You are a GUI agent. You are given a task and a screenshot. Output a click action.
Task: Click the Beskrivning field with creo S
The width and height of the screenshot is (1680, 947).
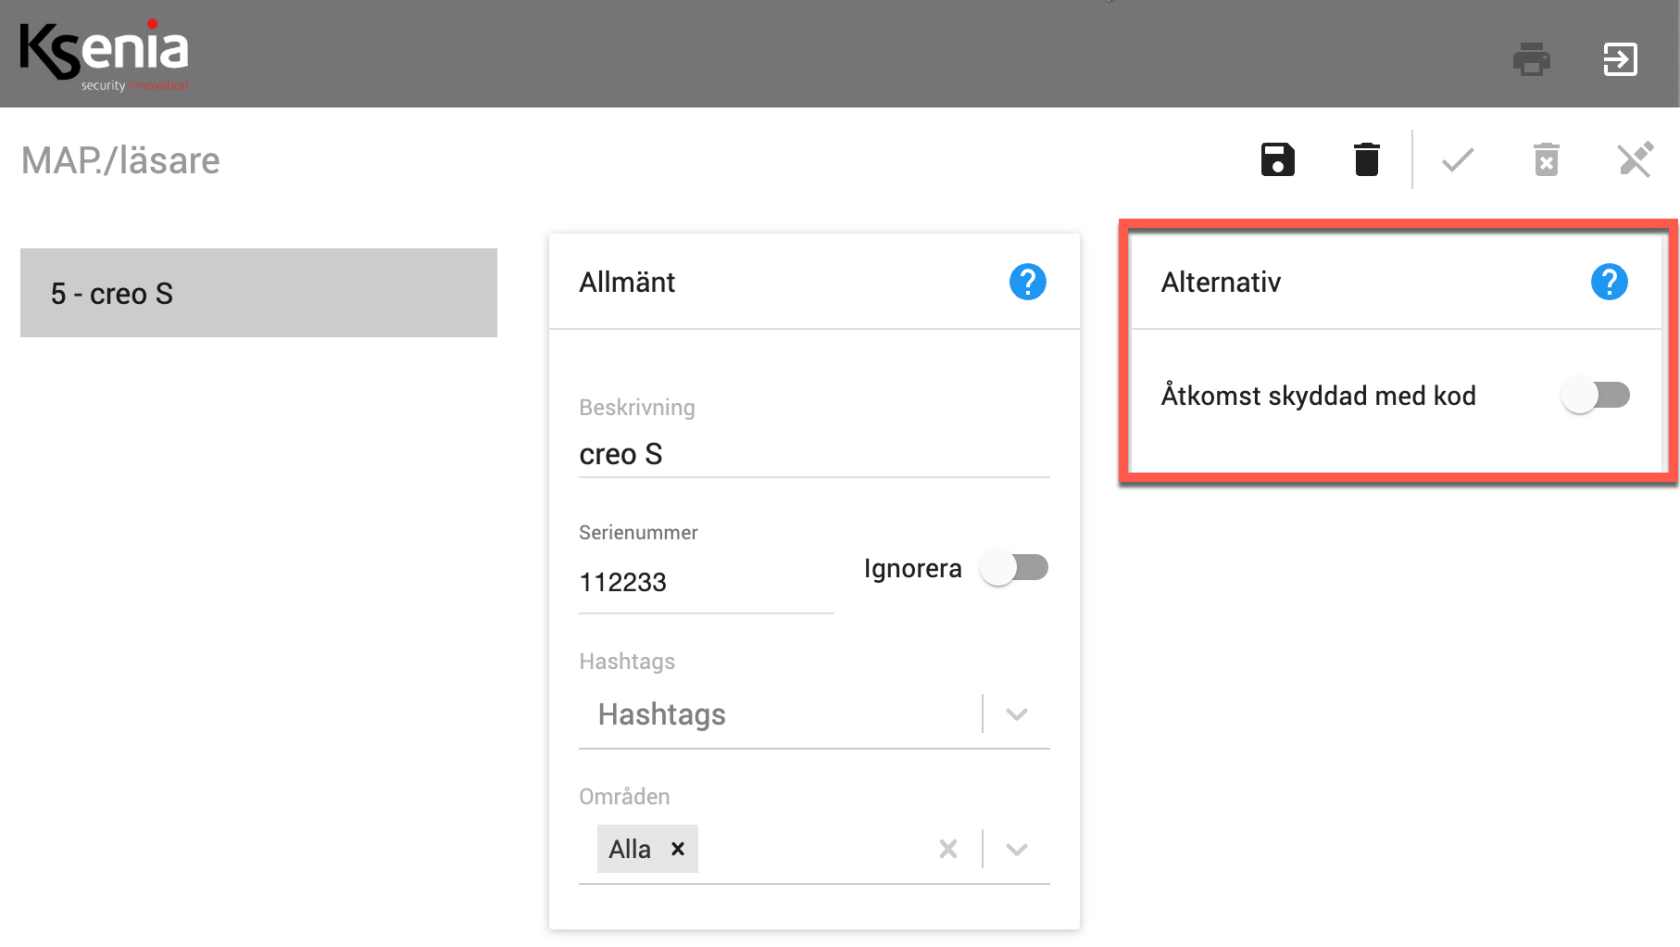[x=813, y=454]
